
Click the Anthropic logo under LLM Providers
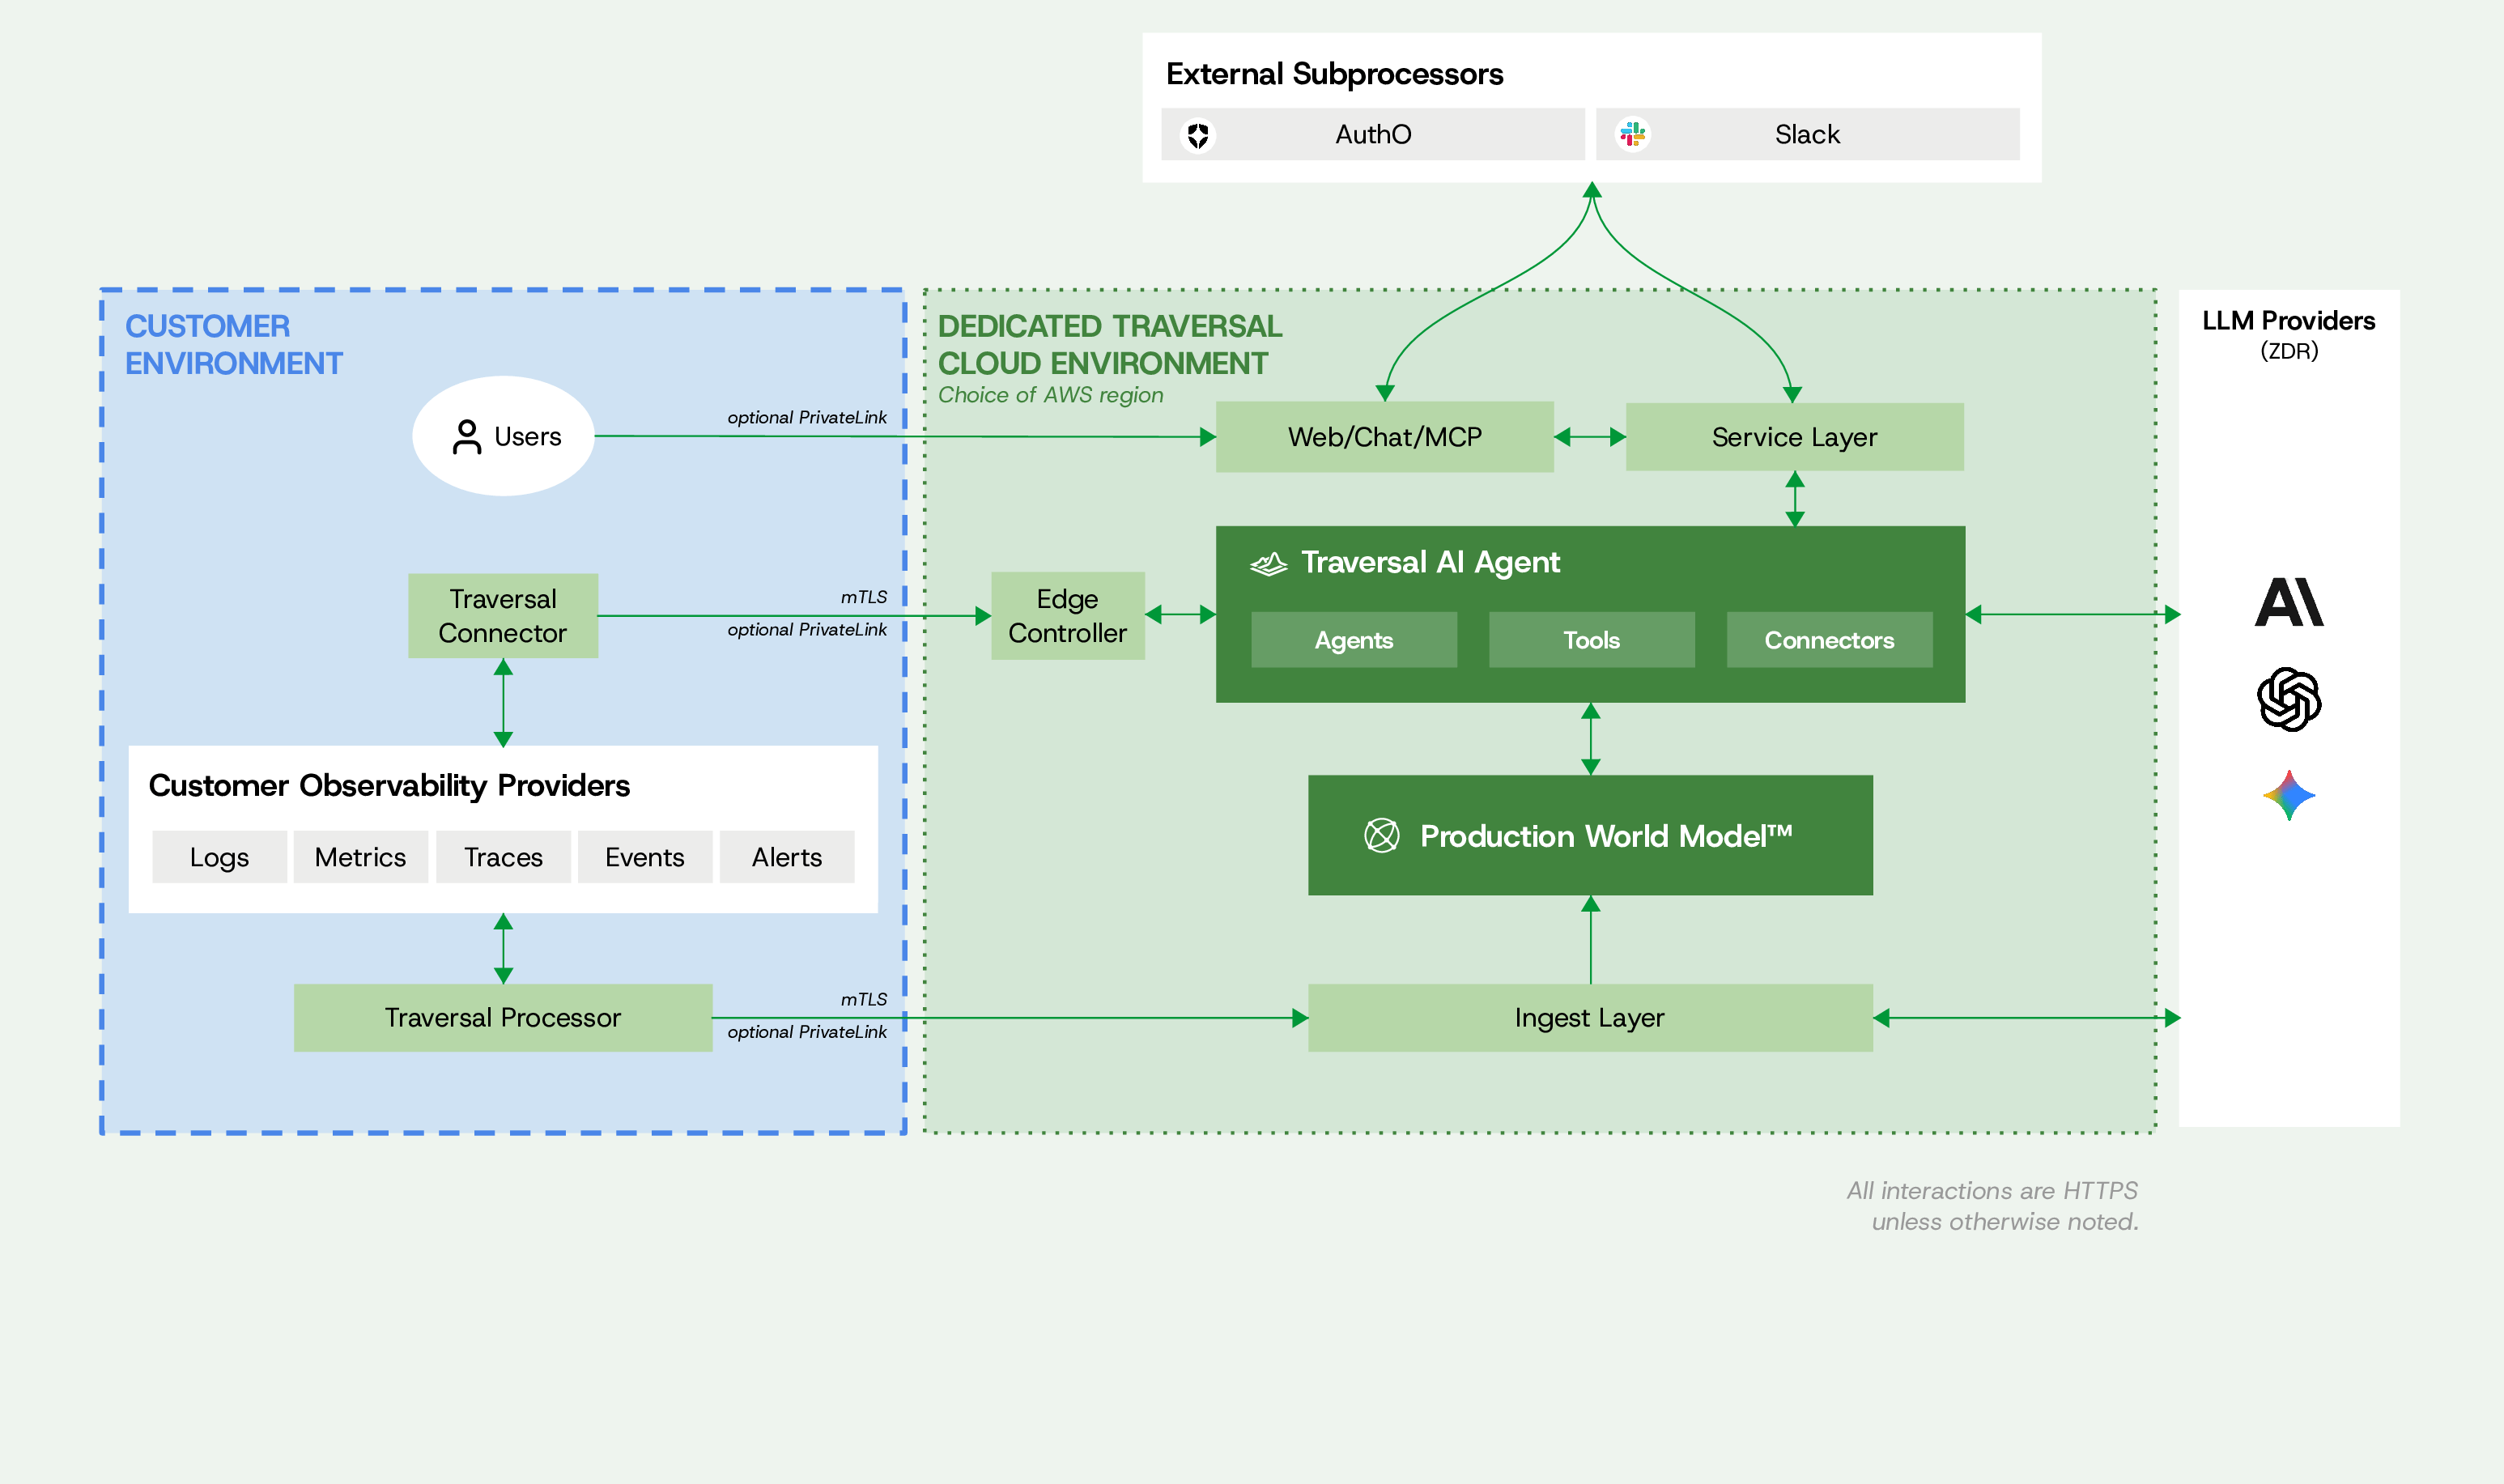point(2289,602)
